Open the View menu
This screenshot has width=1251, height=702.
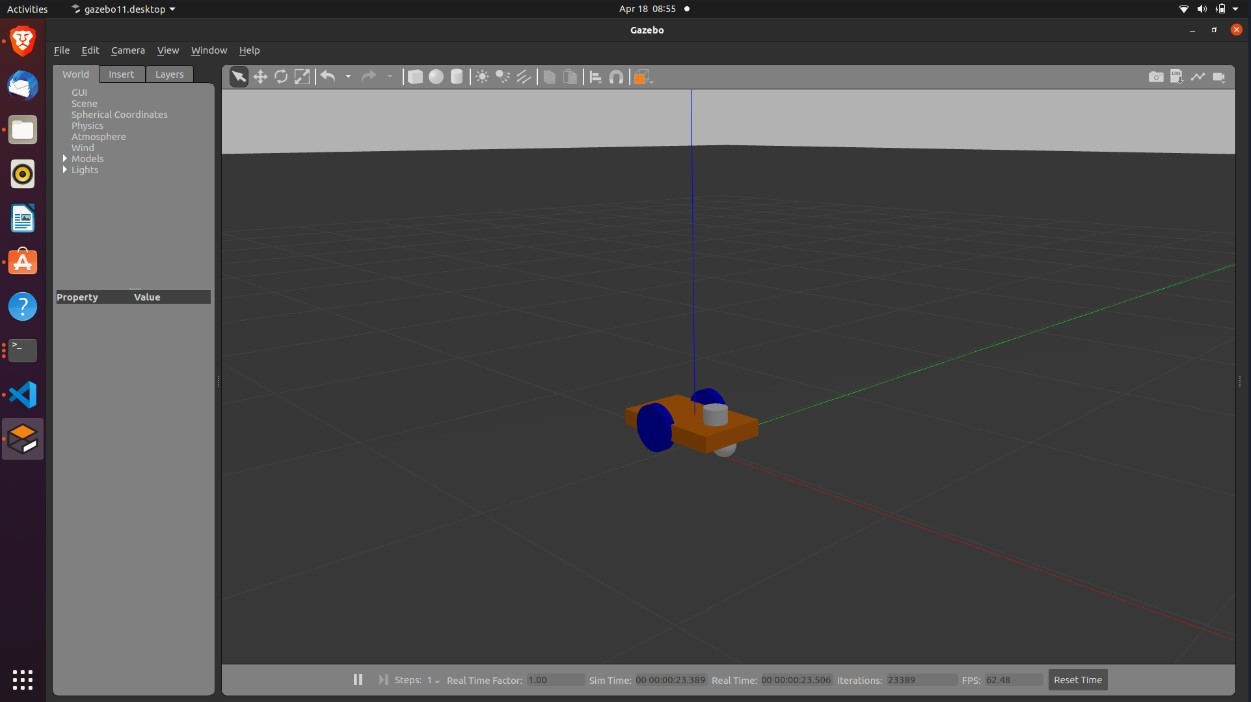point(168,50)
